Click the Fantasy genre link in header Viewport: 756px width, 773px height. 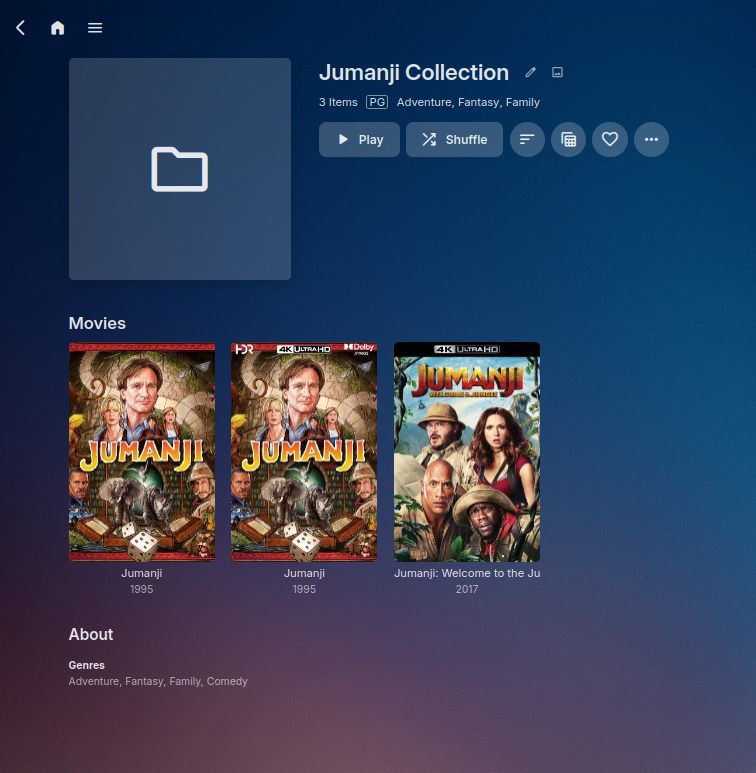[479, 102]
